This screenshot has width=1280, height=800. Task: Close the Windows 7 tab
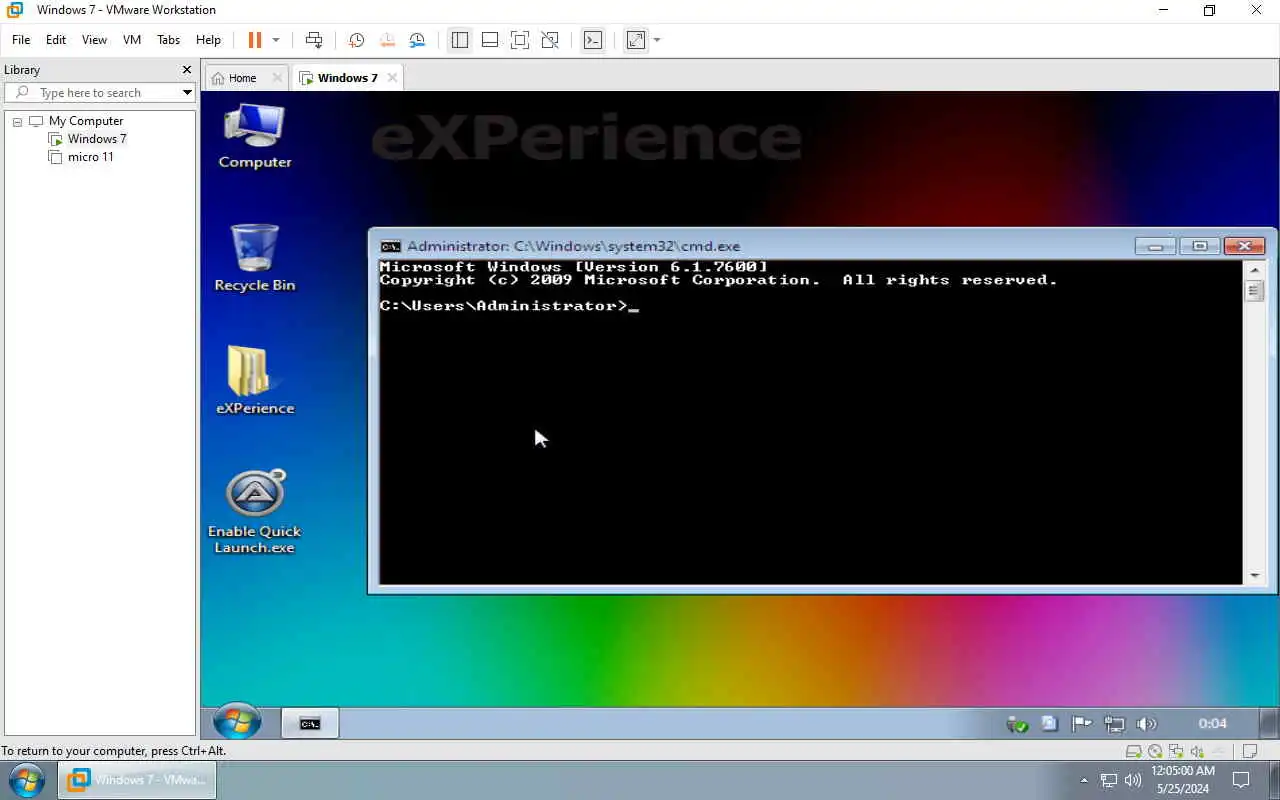[x=392, y=78]
